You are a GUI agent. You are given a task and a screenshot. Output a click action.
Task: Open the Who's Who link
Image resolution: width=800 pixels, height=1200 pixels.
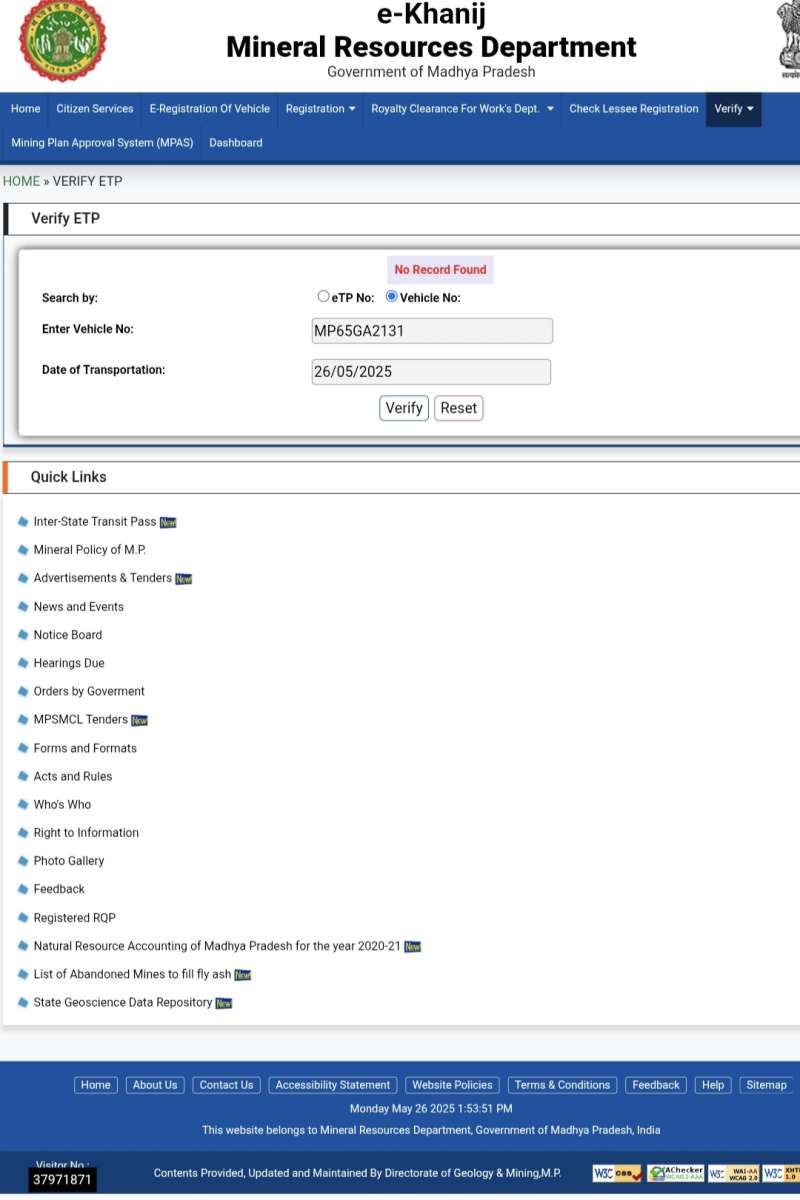62,804
